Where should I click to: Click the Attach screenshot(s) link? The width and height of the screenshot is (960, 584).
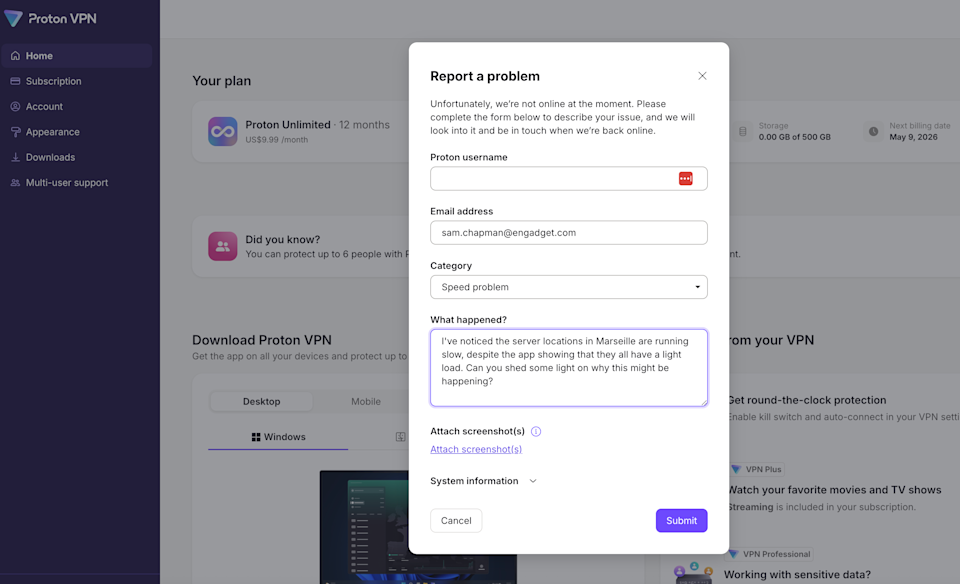click(x=475, y=449)
